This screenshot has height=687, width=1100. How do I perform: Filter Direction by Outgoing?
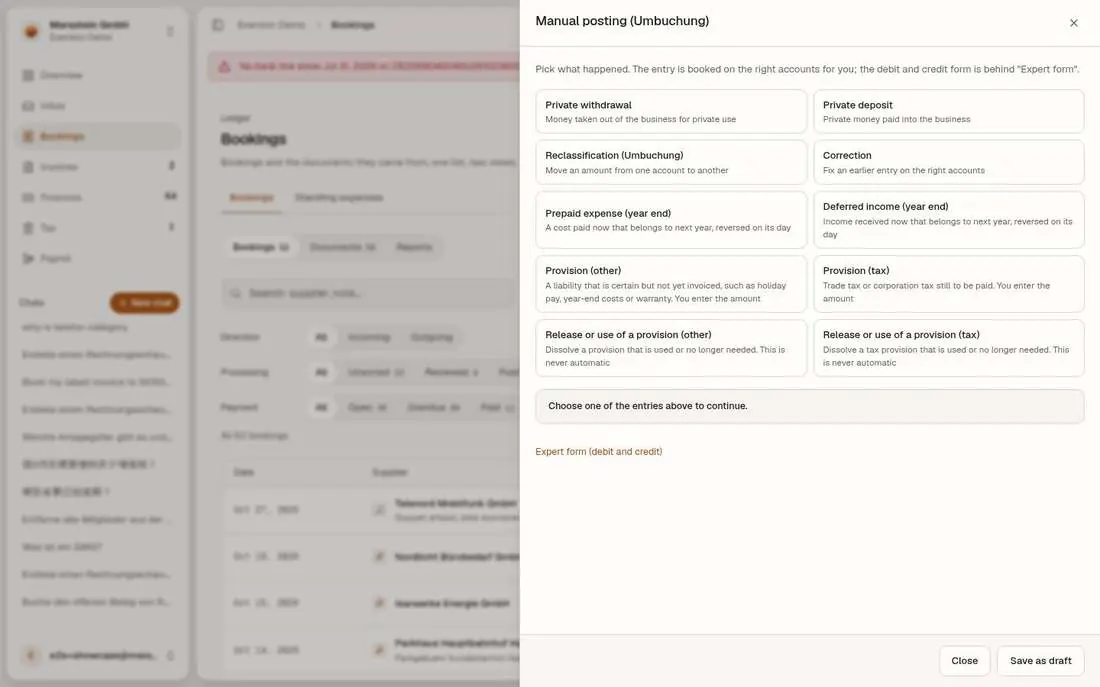[431, 338]
